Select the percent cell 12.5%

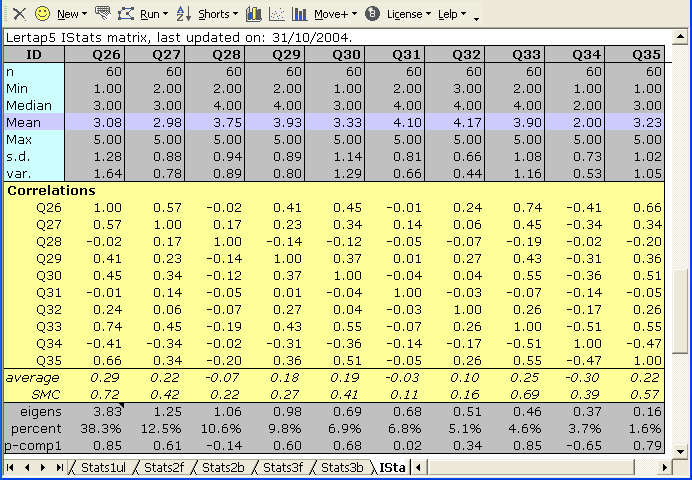155,428
